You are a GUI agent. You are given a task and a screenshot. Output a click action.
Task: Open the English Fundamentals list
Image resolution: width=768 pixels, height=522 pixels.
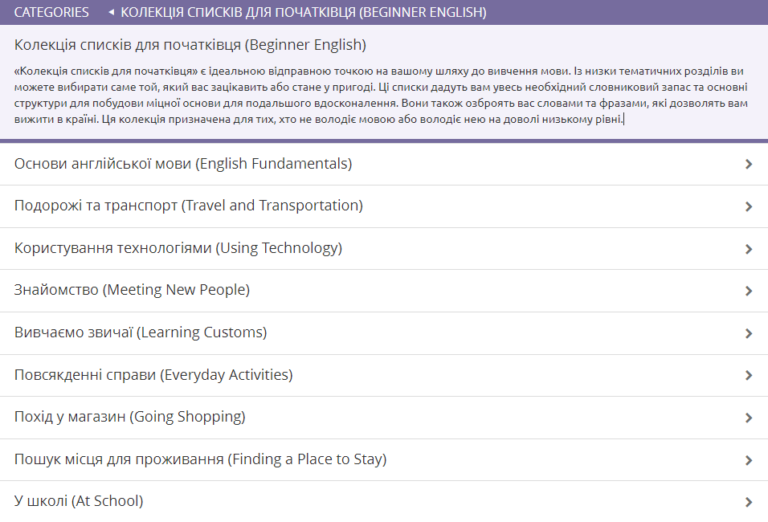(183, 164)
